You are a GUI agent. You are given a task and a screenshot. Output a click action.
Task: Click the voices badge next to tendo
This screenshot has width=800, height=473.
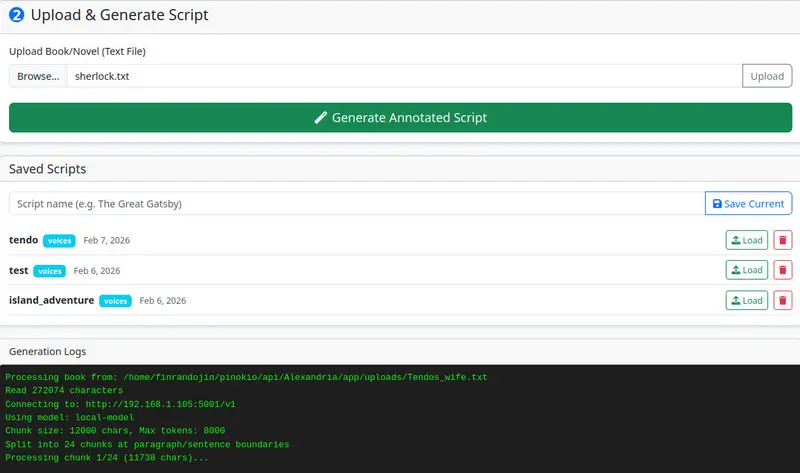click(x=59, y=241)
